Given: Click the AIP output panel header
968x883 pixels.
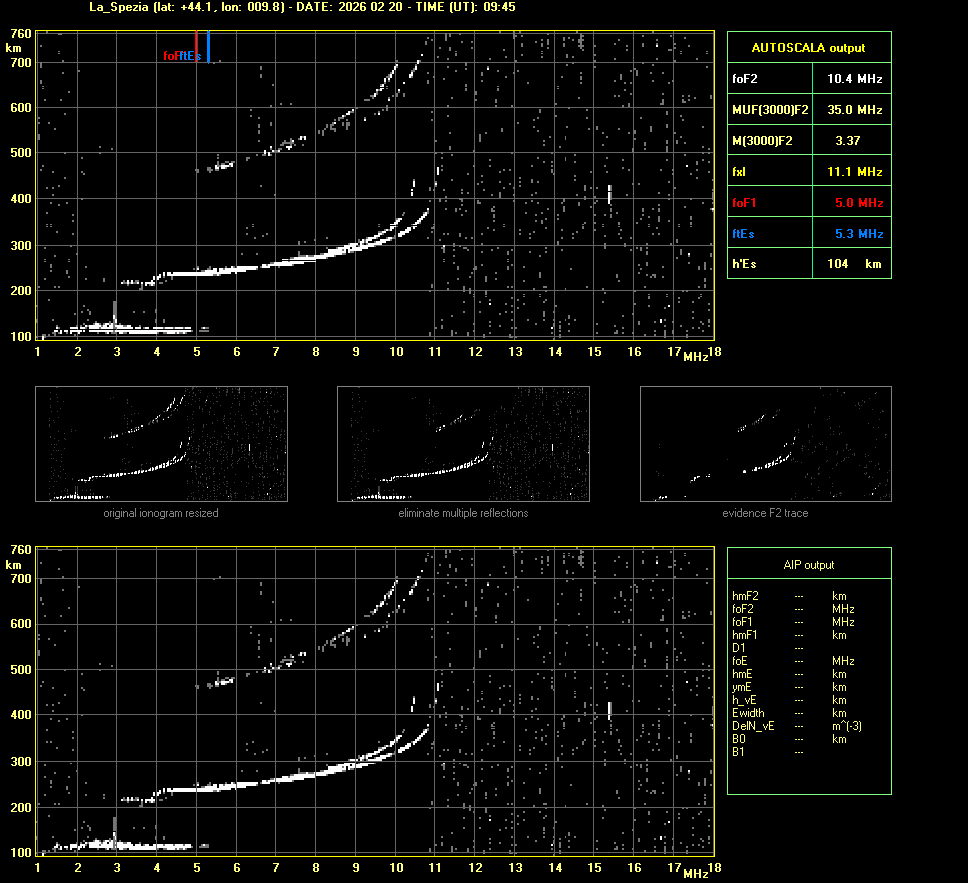Looking at the screenshot, I should point(808,565).
